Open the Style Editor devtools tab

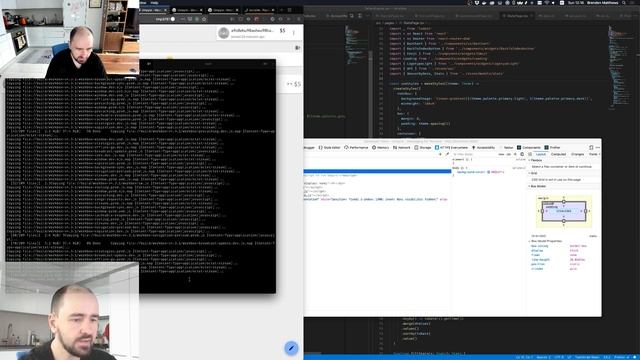329,147
